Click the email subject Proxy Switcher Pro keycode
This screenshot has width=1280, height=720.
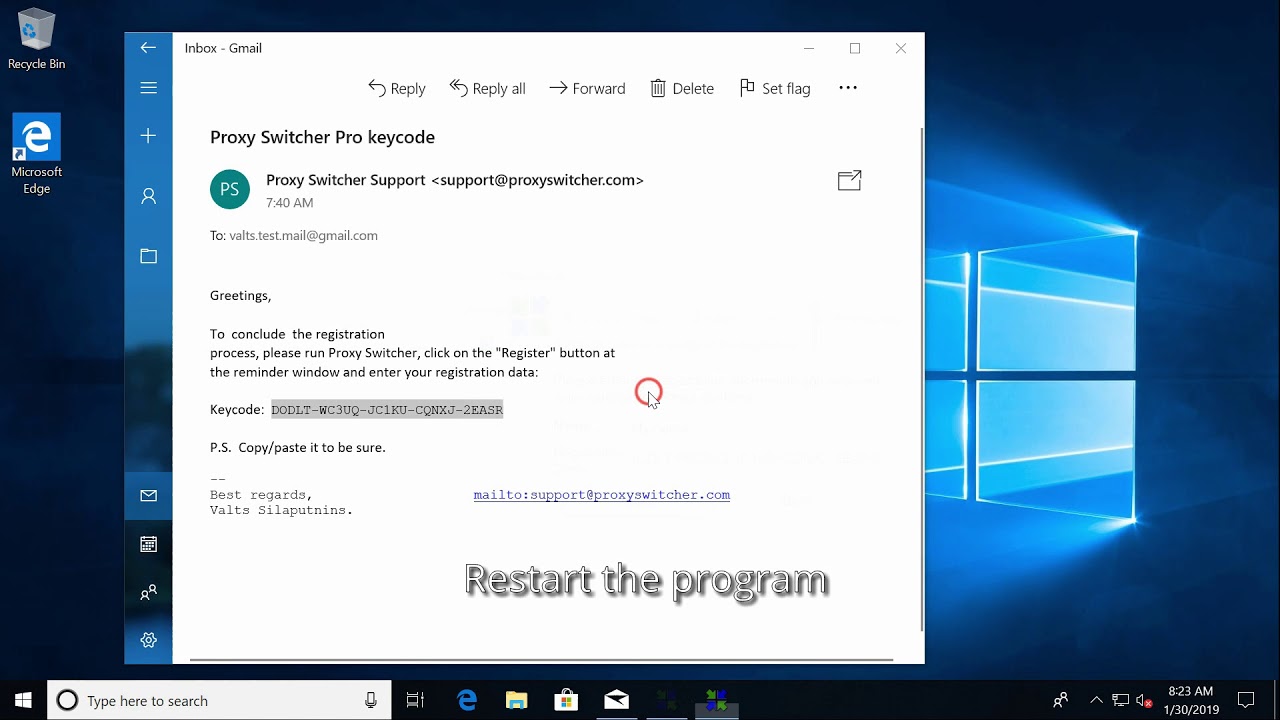coord(322,137)
